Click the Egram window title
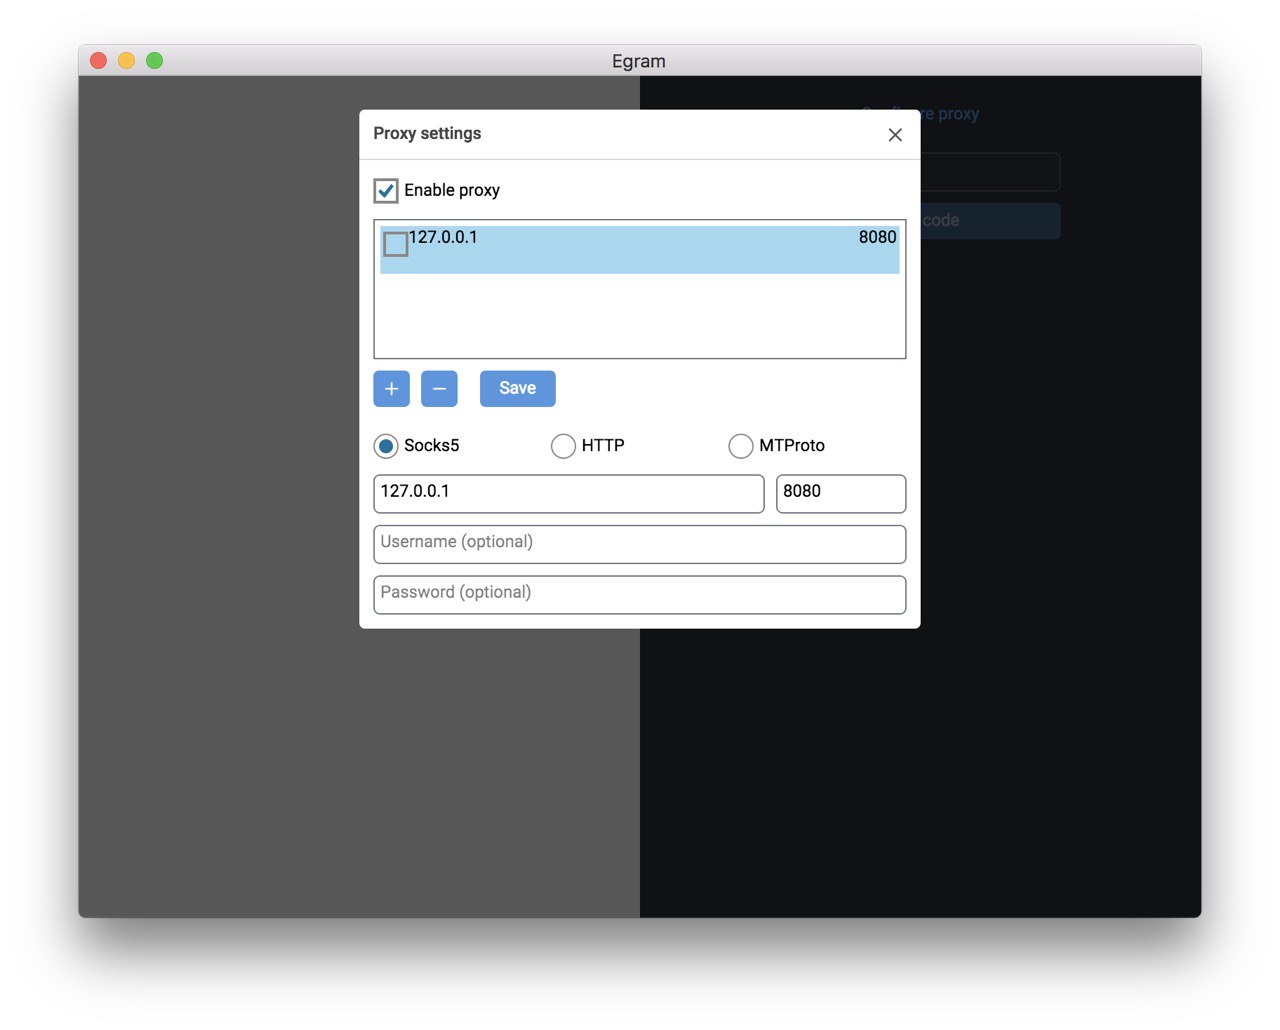The height and width of the screenshot is (1030, 1280). point(639,61)
